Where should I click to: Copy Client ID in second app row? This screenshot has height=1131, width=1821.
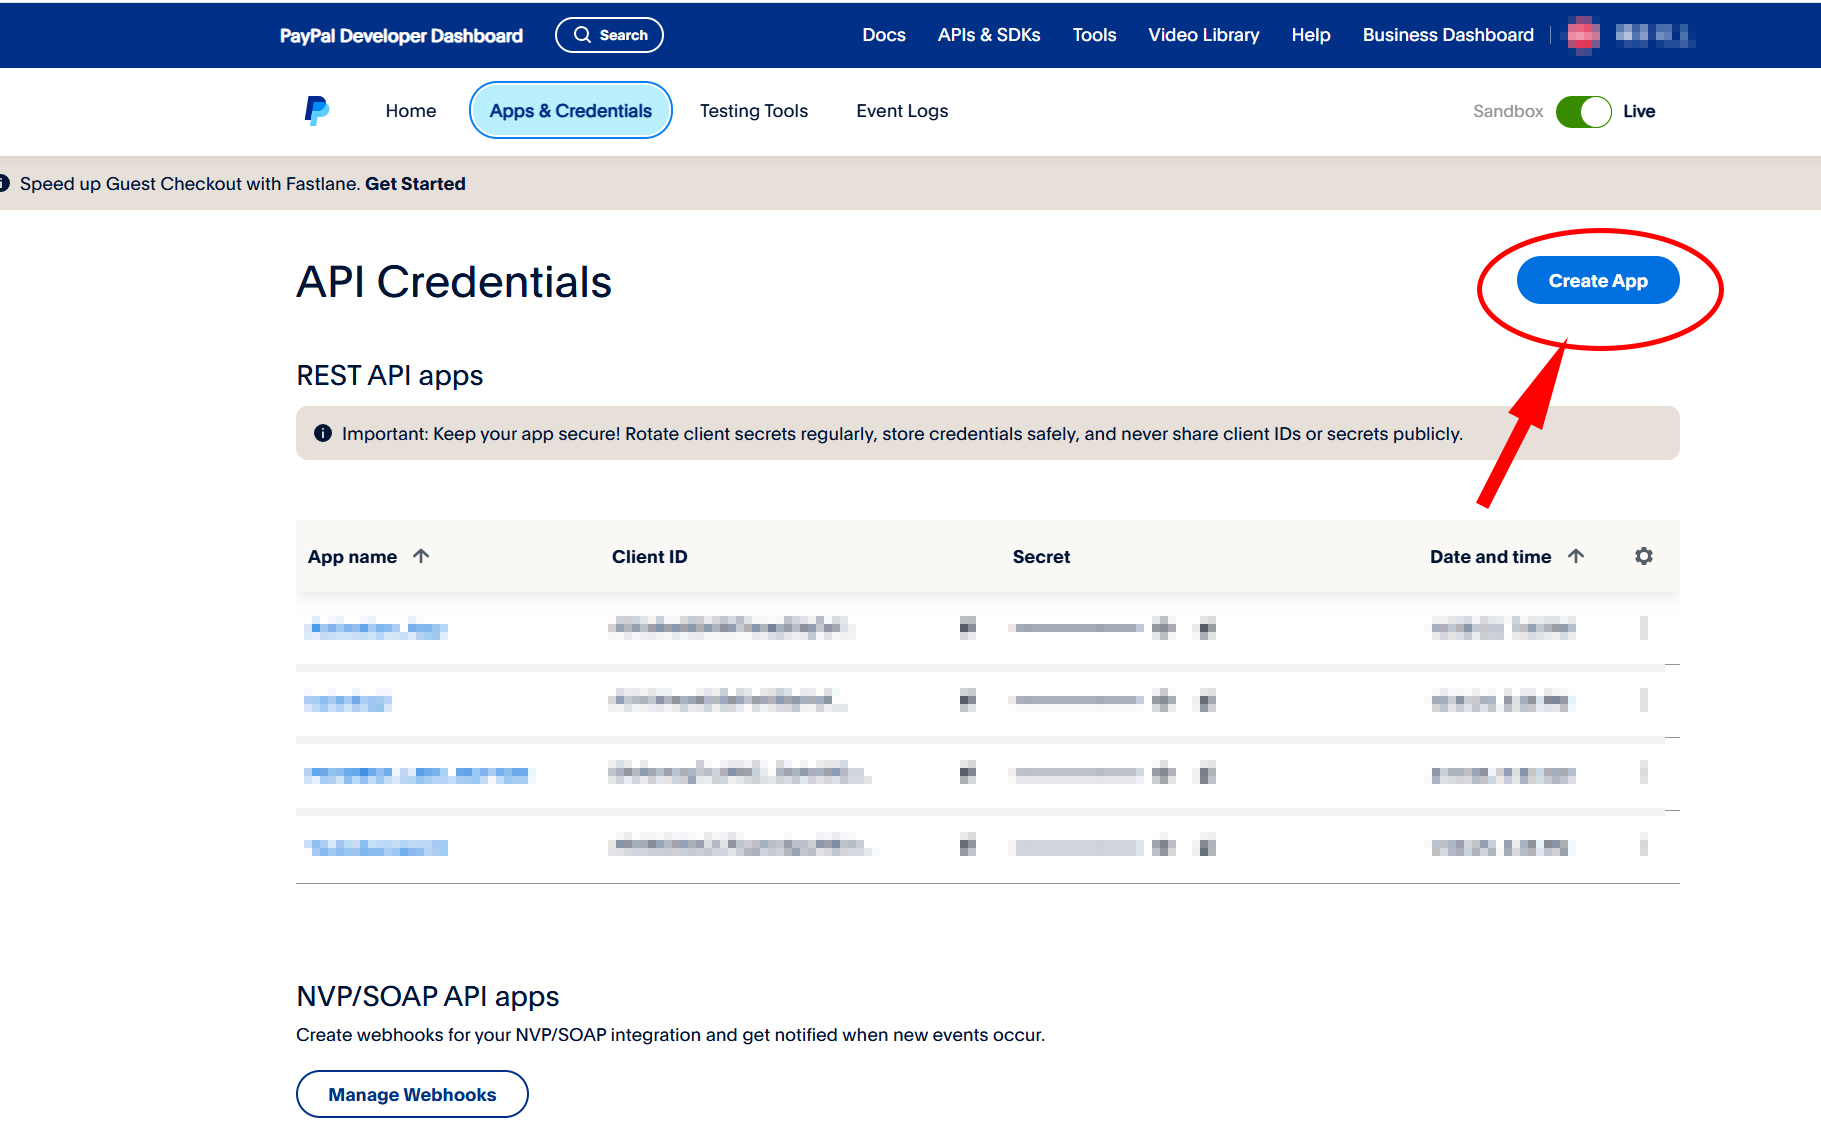tap(967, 700)
